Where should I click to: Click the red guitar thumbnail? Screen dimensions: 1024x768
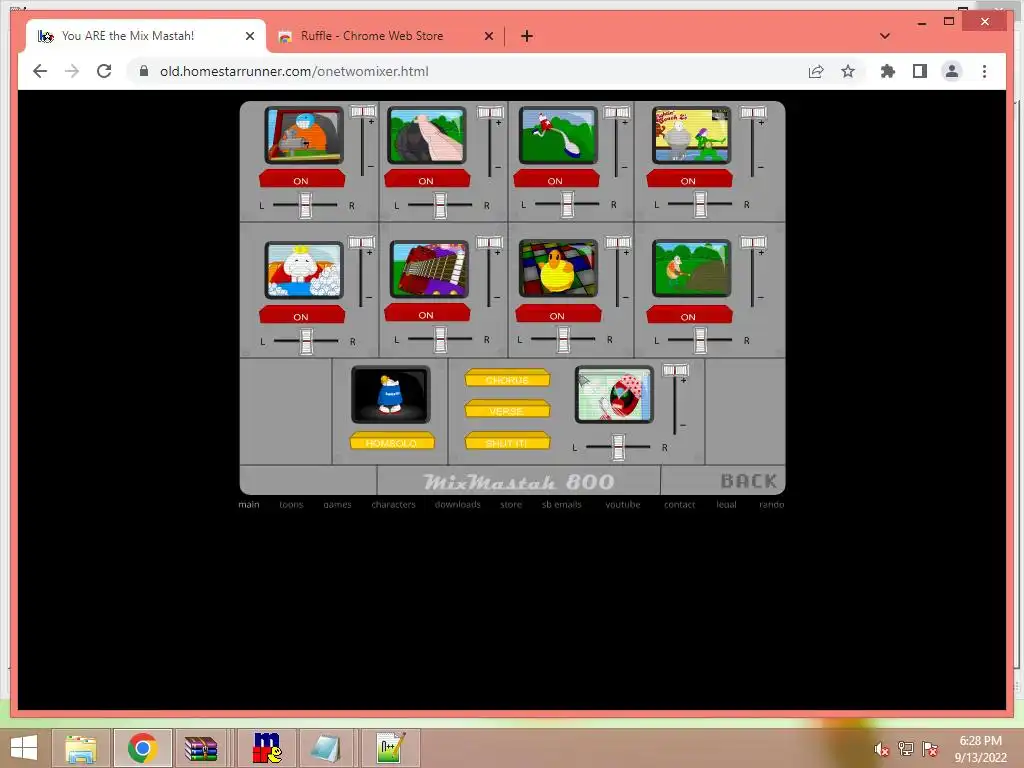(429, 268)
